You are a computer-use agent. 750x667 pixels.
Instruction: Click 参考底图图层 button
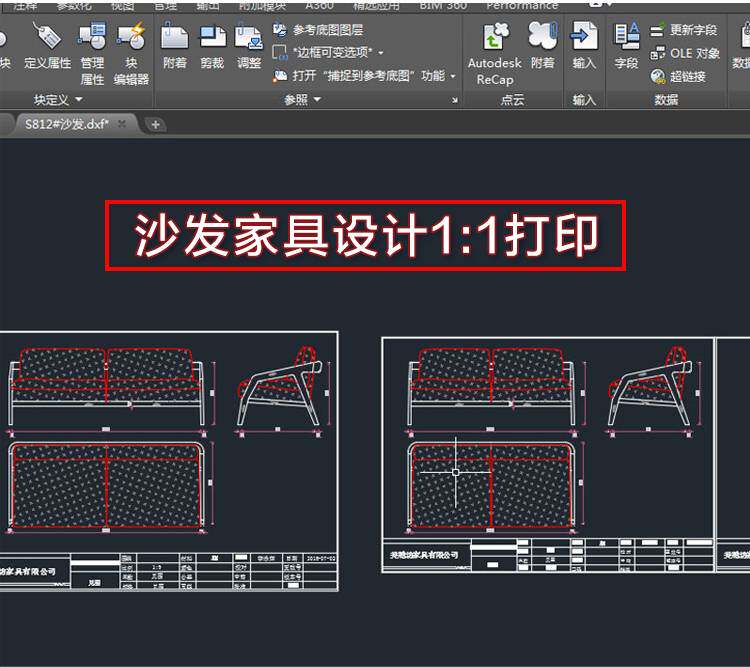pos(318,30)
